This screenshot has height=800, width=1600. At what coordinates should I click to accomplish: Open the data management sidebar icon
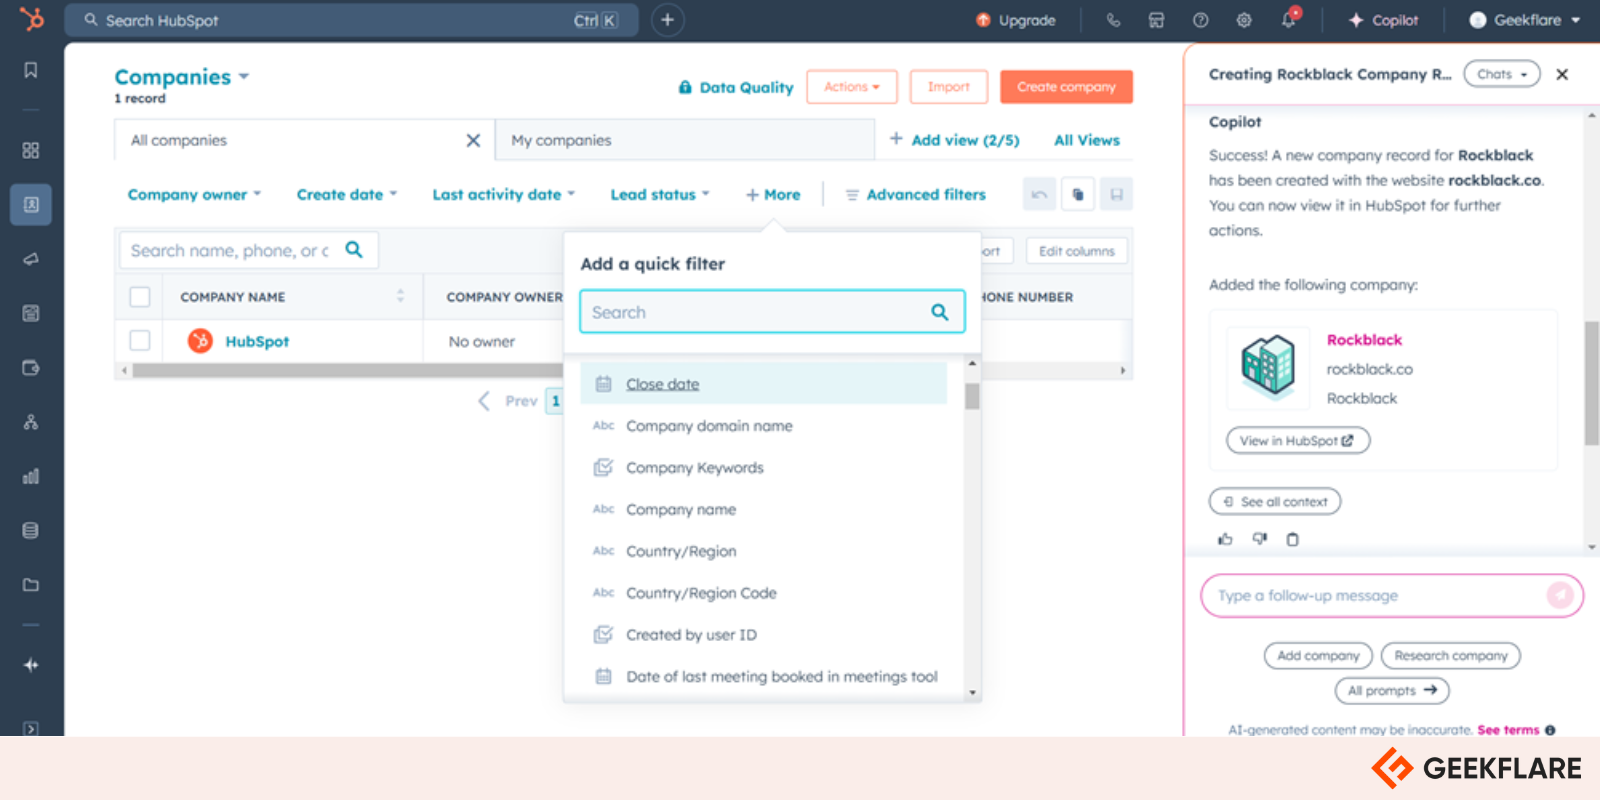pos(31,530)
